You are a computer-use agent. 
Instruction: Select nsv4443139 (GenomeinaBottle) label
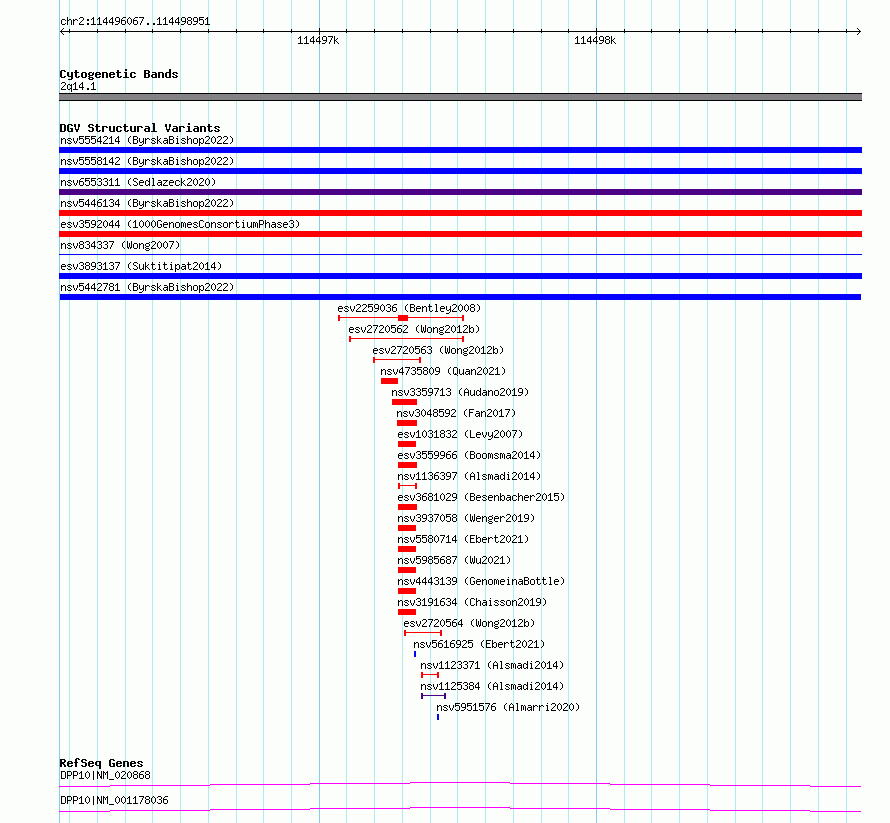click(x=481, y=581)
